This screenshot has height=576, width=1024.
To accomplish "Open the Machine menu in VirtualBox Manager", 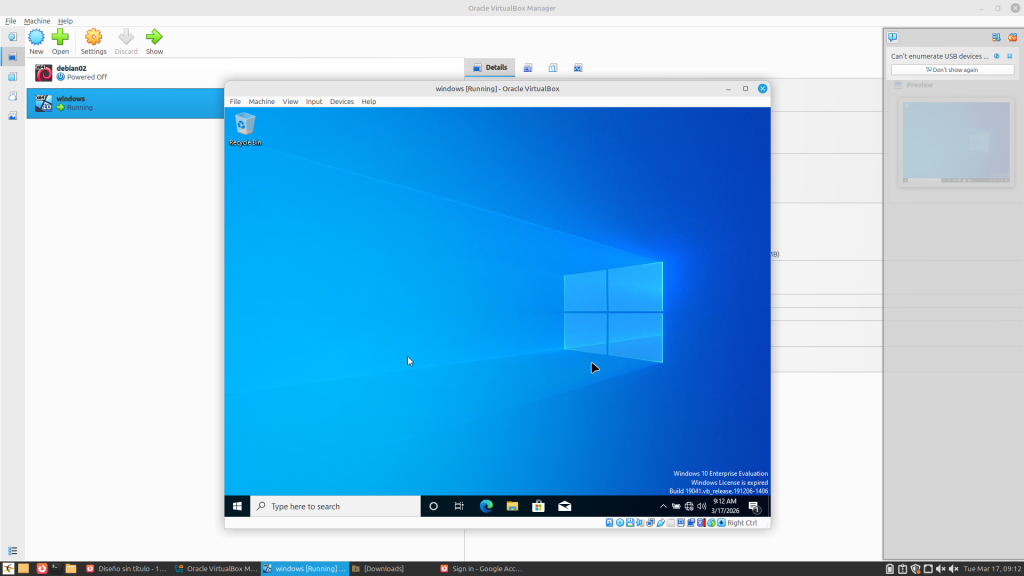I will 37,21.
